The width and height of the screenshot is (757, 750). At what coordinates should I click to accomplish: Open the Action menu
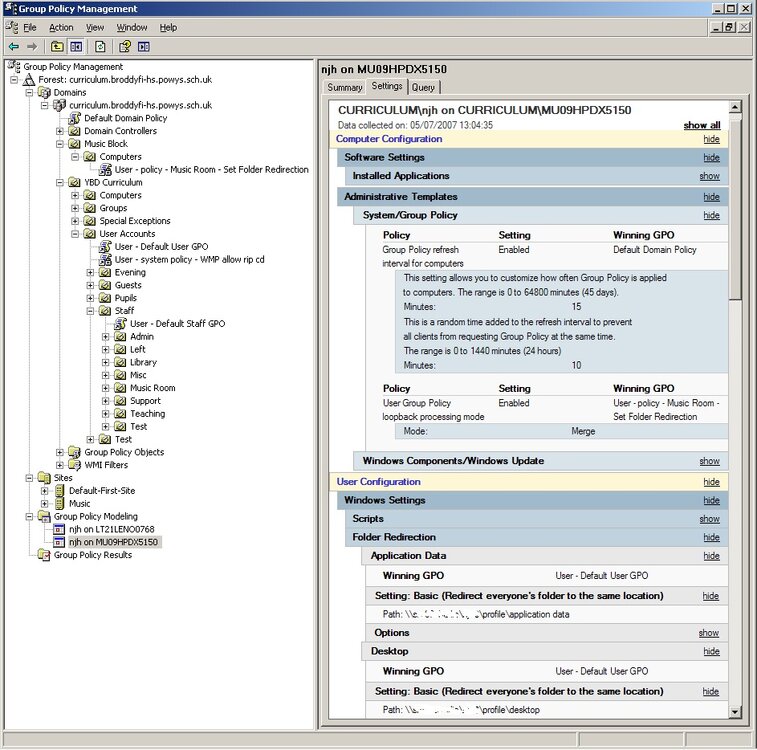coord(61,28)
